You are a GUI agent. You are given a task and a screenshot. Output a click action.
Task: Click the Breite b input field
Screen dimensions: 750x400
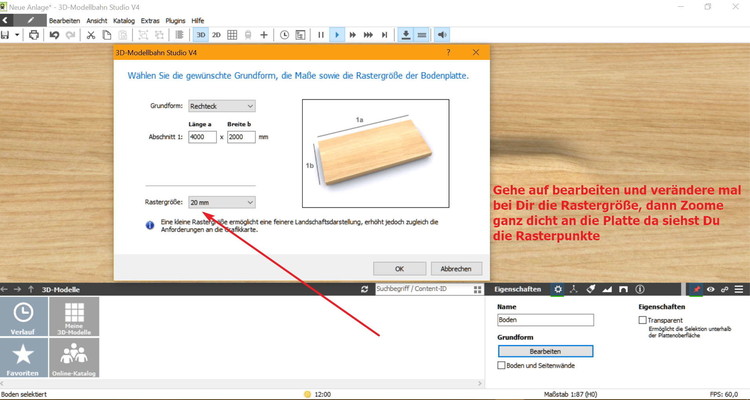[x=241, y=137]
